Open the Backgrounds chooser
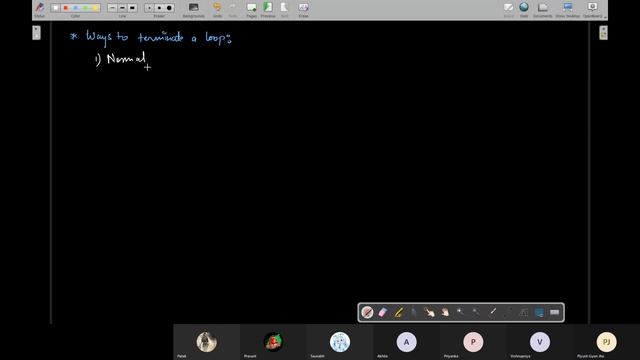640x360 pixels. (x=193, y=9)
